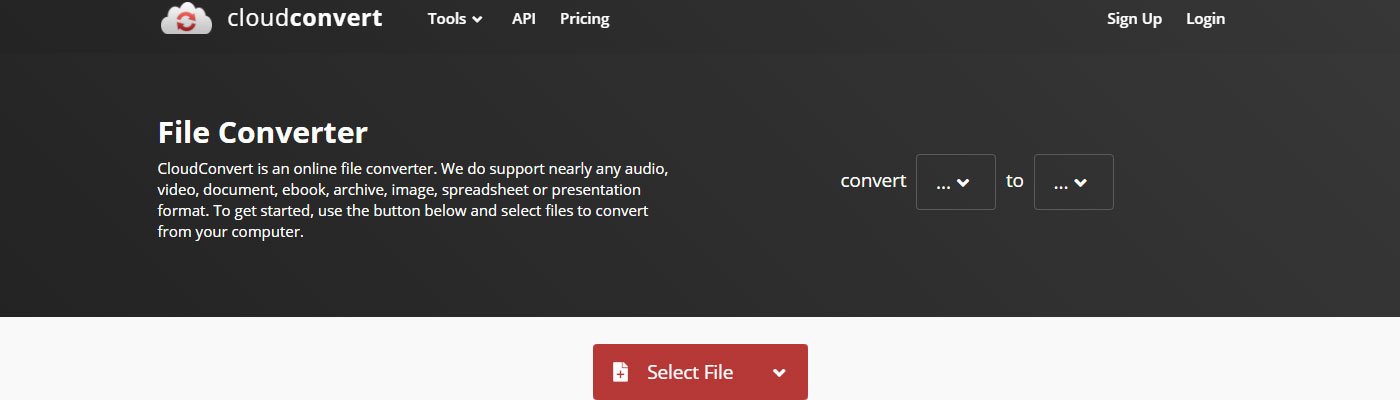Go to the API page
The width and height of the screenshot is (1400, 400).
524,19
